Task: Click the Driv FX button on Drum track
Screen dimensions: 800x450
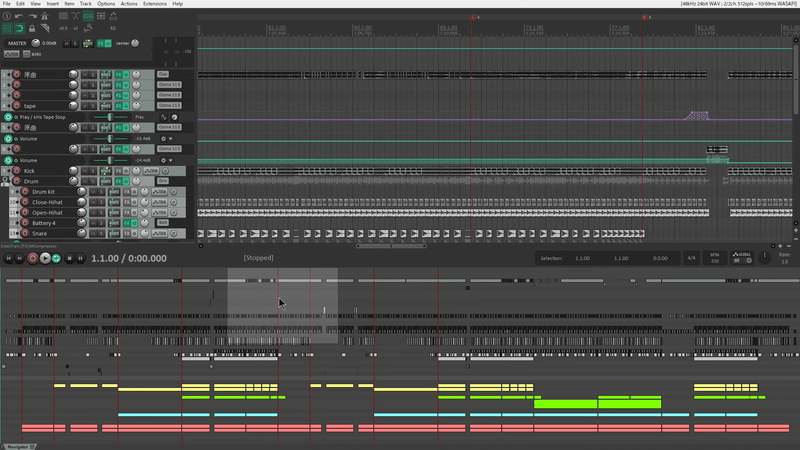Action: click(163, 181)
